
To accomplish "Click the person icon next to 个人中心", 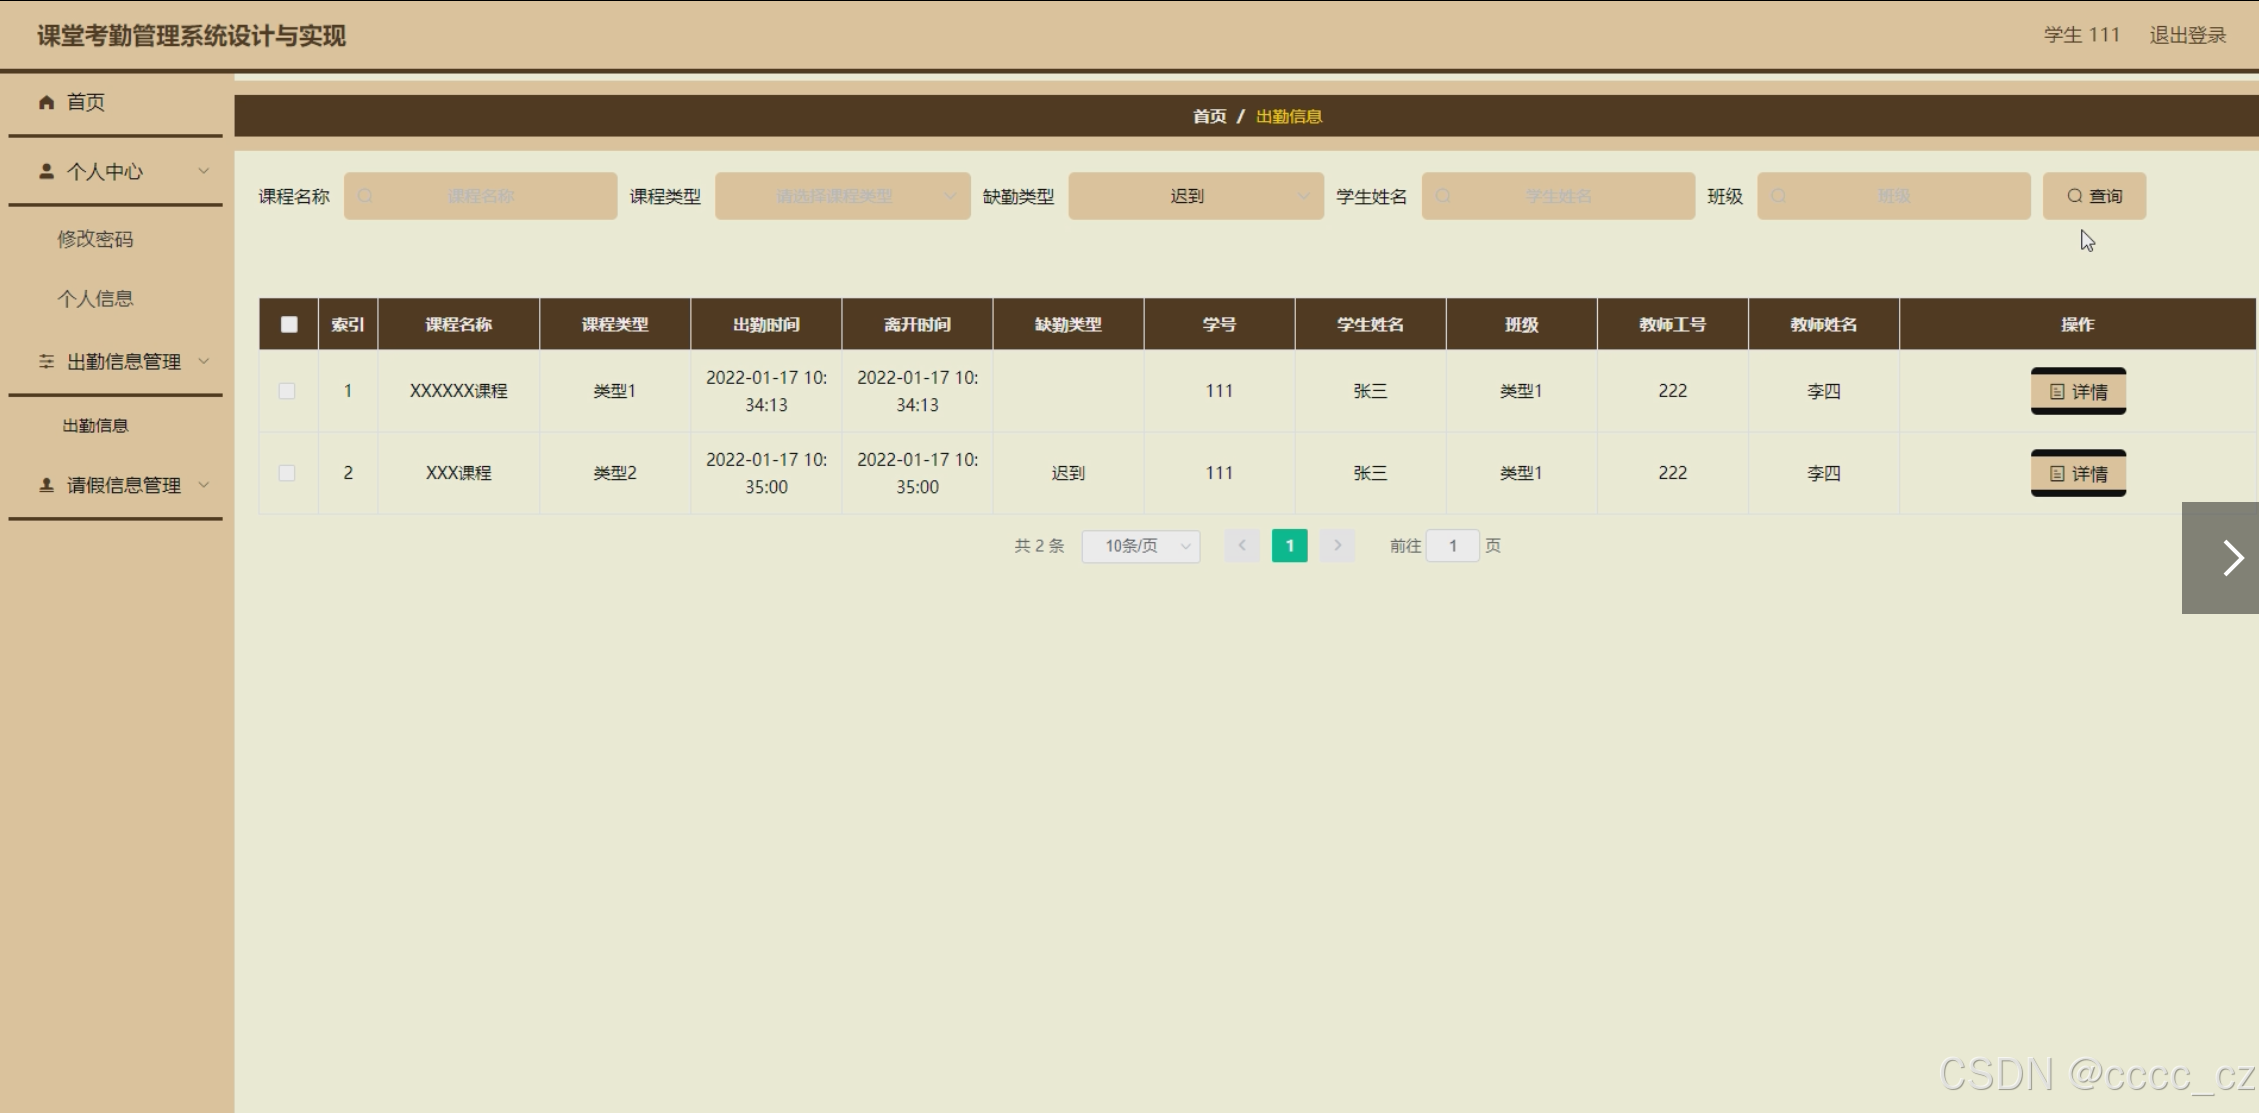I will (46, 171).
